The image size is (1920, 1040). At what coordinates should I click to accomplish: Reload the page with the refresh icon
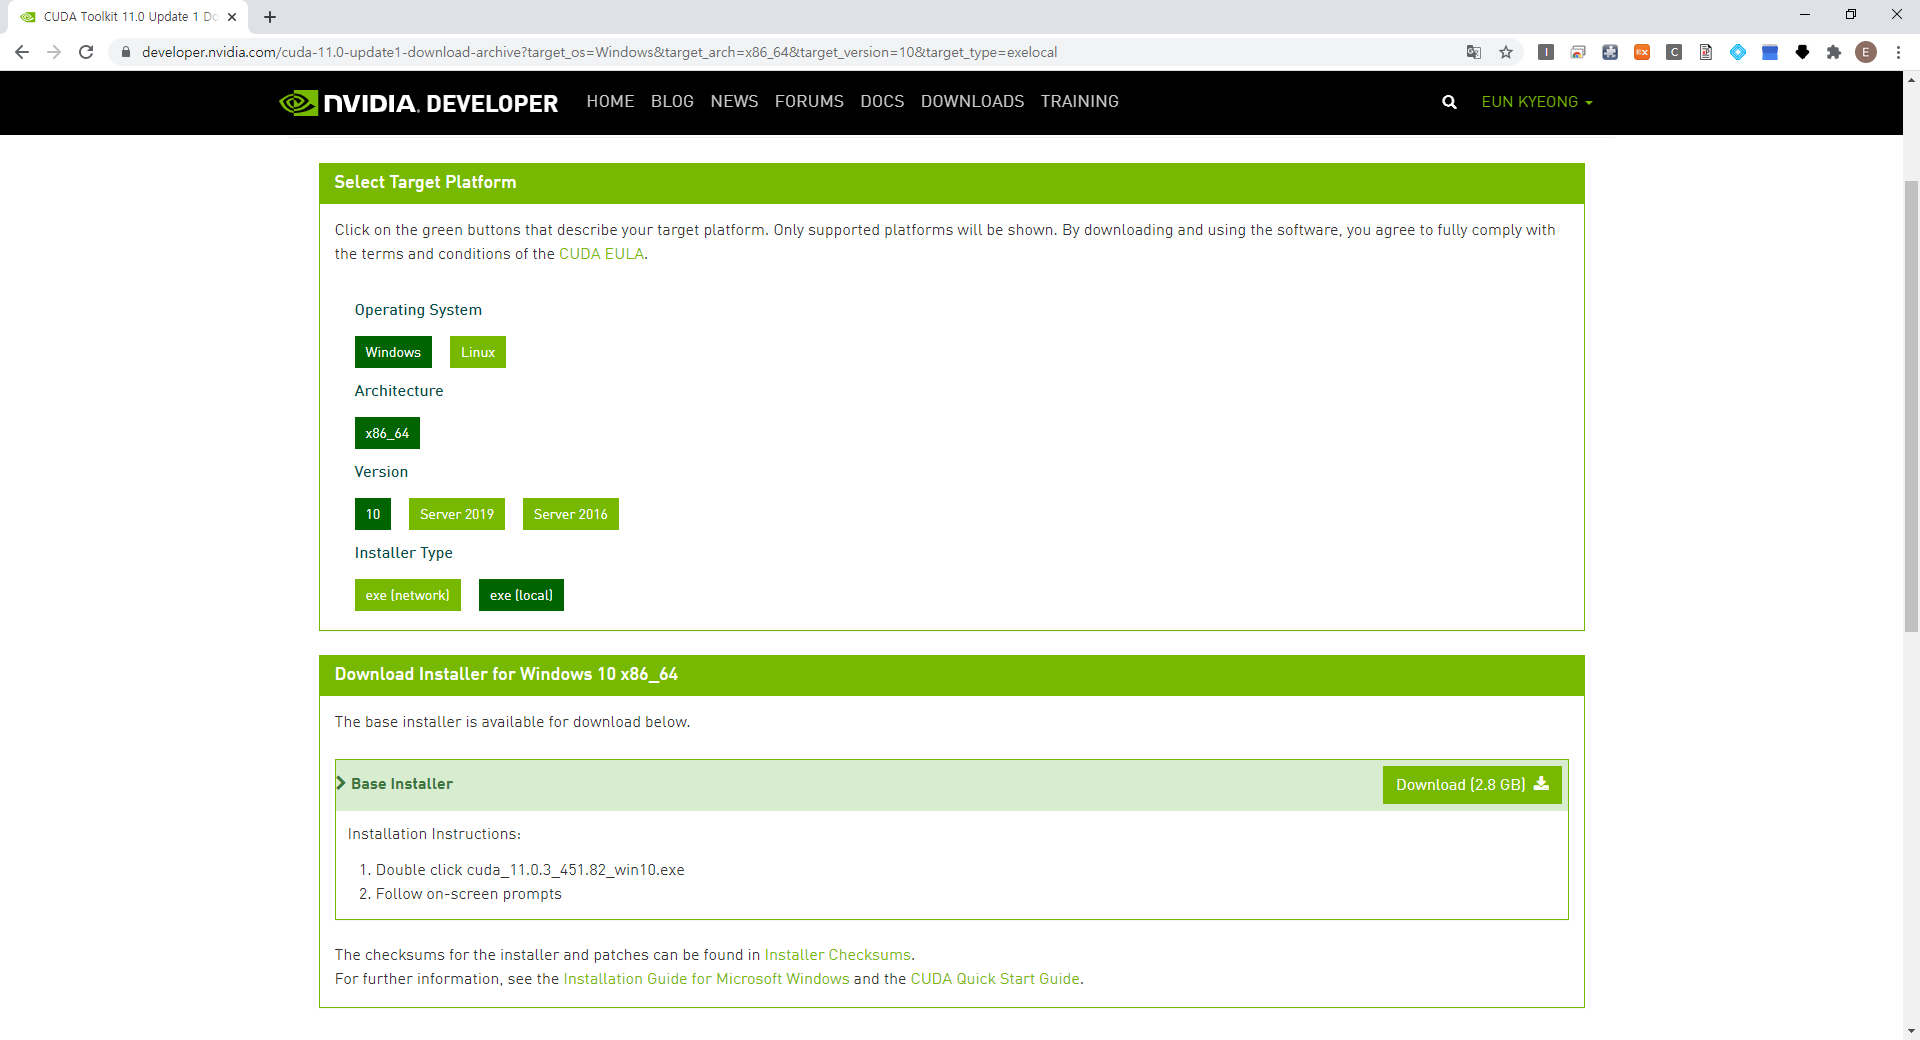click(86, 52)
